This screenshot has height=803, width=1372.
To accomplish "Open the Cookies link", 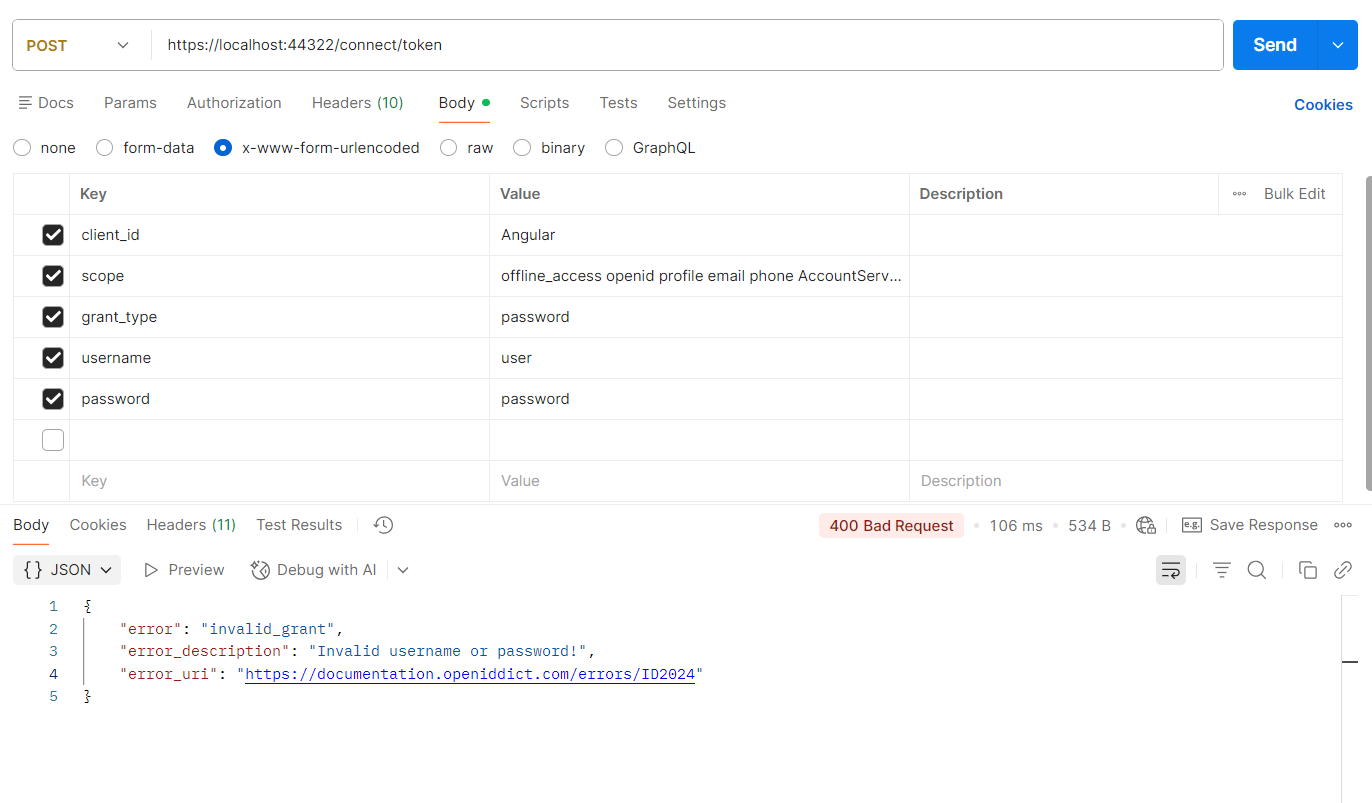I will click(1322, 105).
